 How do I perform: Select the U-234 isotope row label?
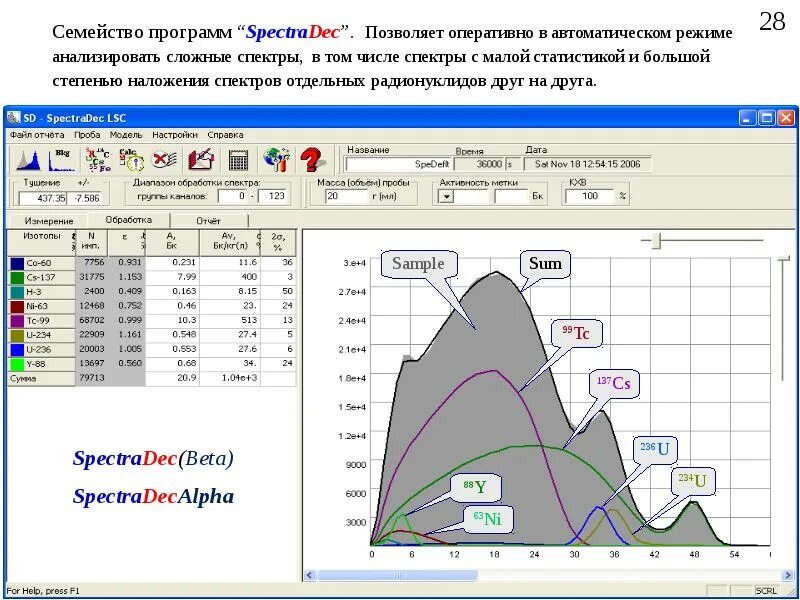(x=38, y=335)
